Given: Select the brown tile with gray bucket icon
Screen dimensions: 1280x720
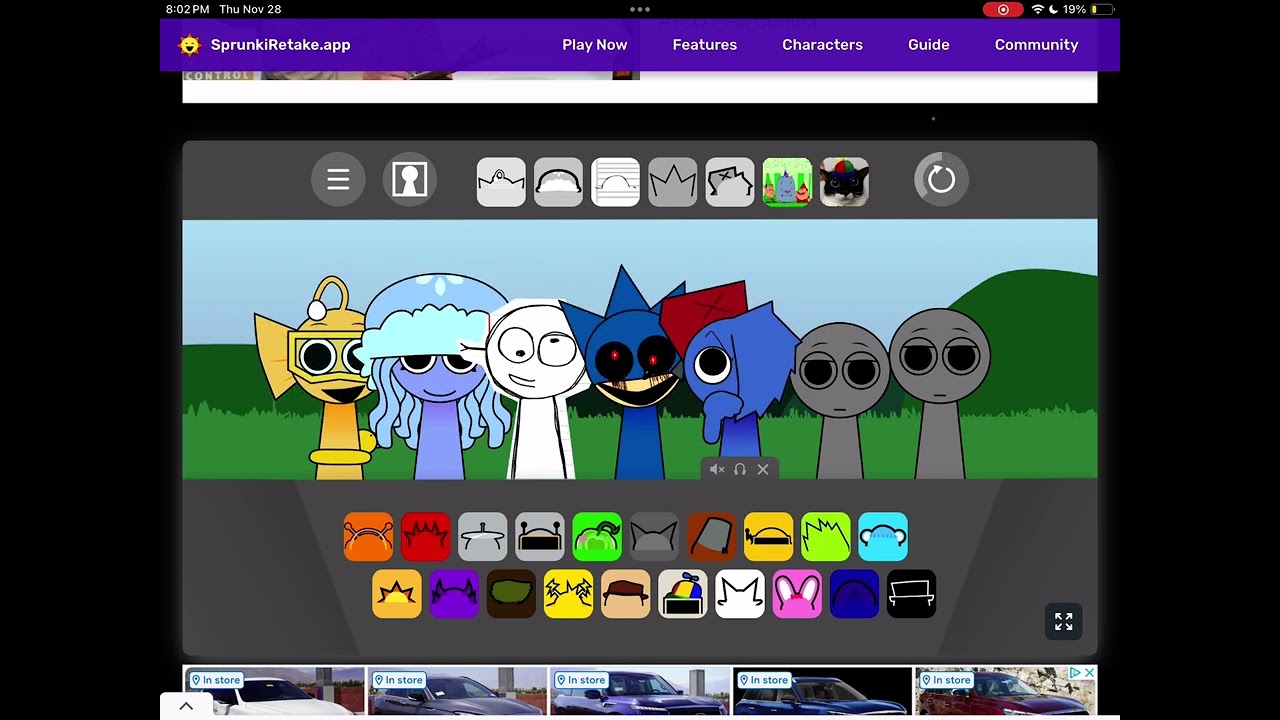Looking at the screenshot, I should 711,537.
